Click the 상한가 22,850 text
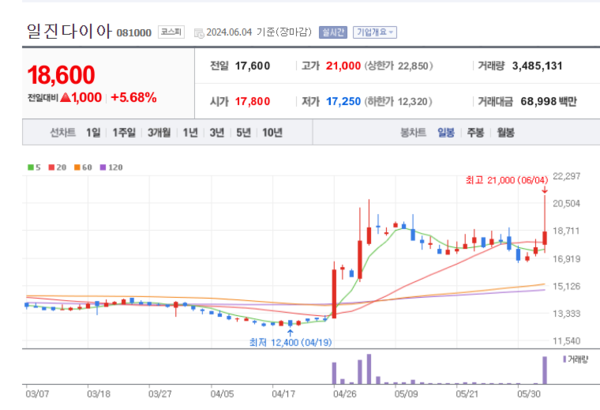The height and width of the screenshot is (410, 600). coord(398,66)
